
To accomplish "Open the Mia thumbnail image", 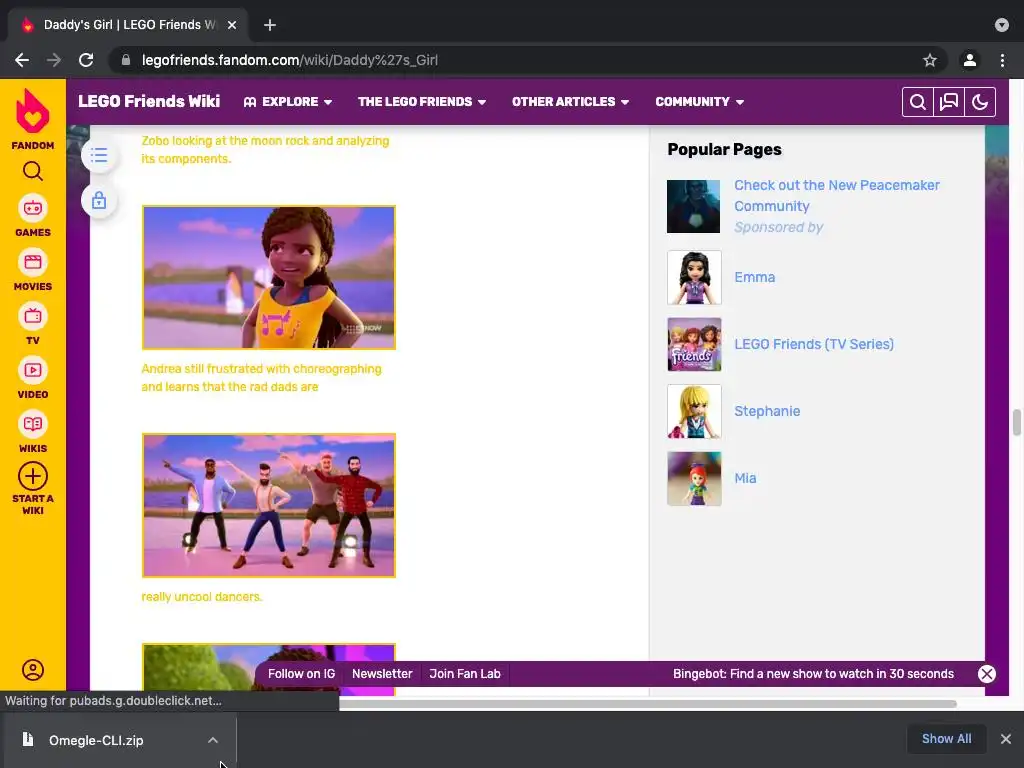I will click(x=694, y=479).
